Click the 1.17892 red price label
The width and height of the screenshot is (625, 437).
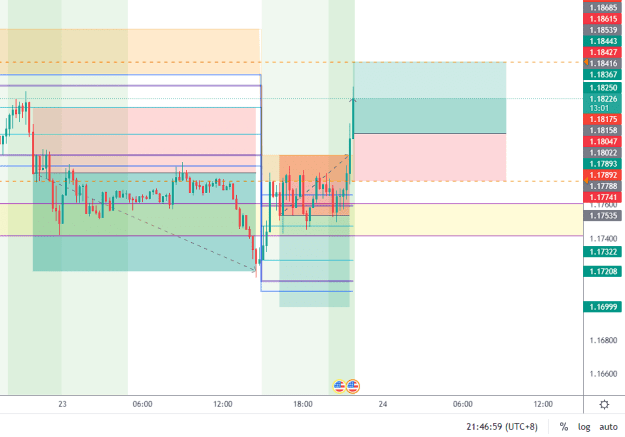point(603,175)
